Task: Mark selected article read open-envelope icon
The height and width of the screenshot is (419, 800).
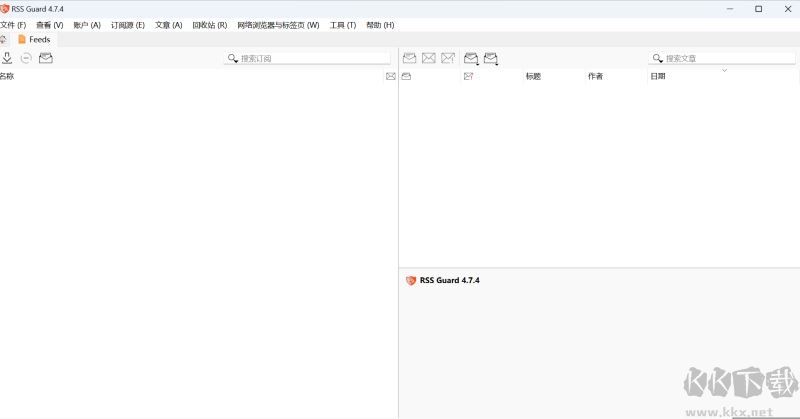Action: point(409,58)
